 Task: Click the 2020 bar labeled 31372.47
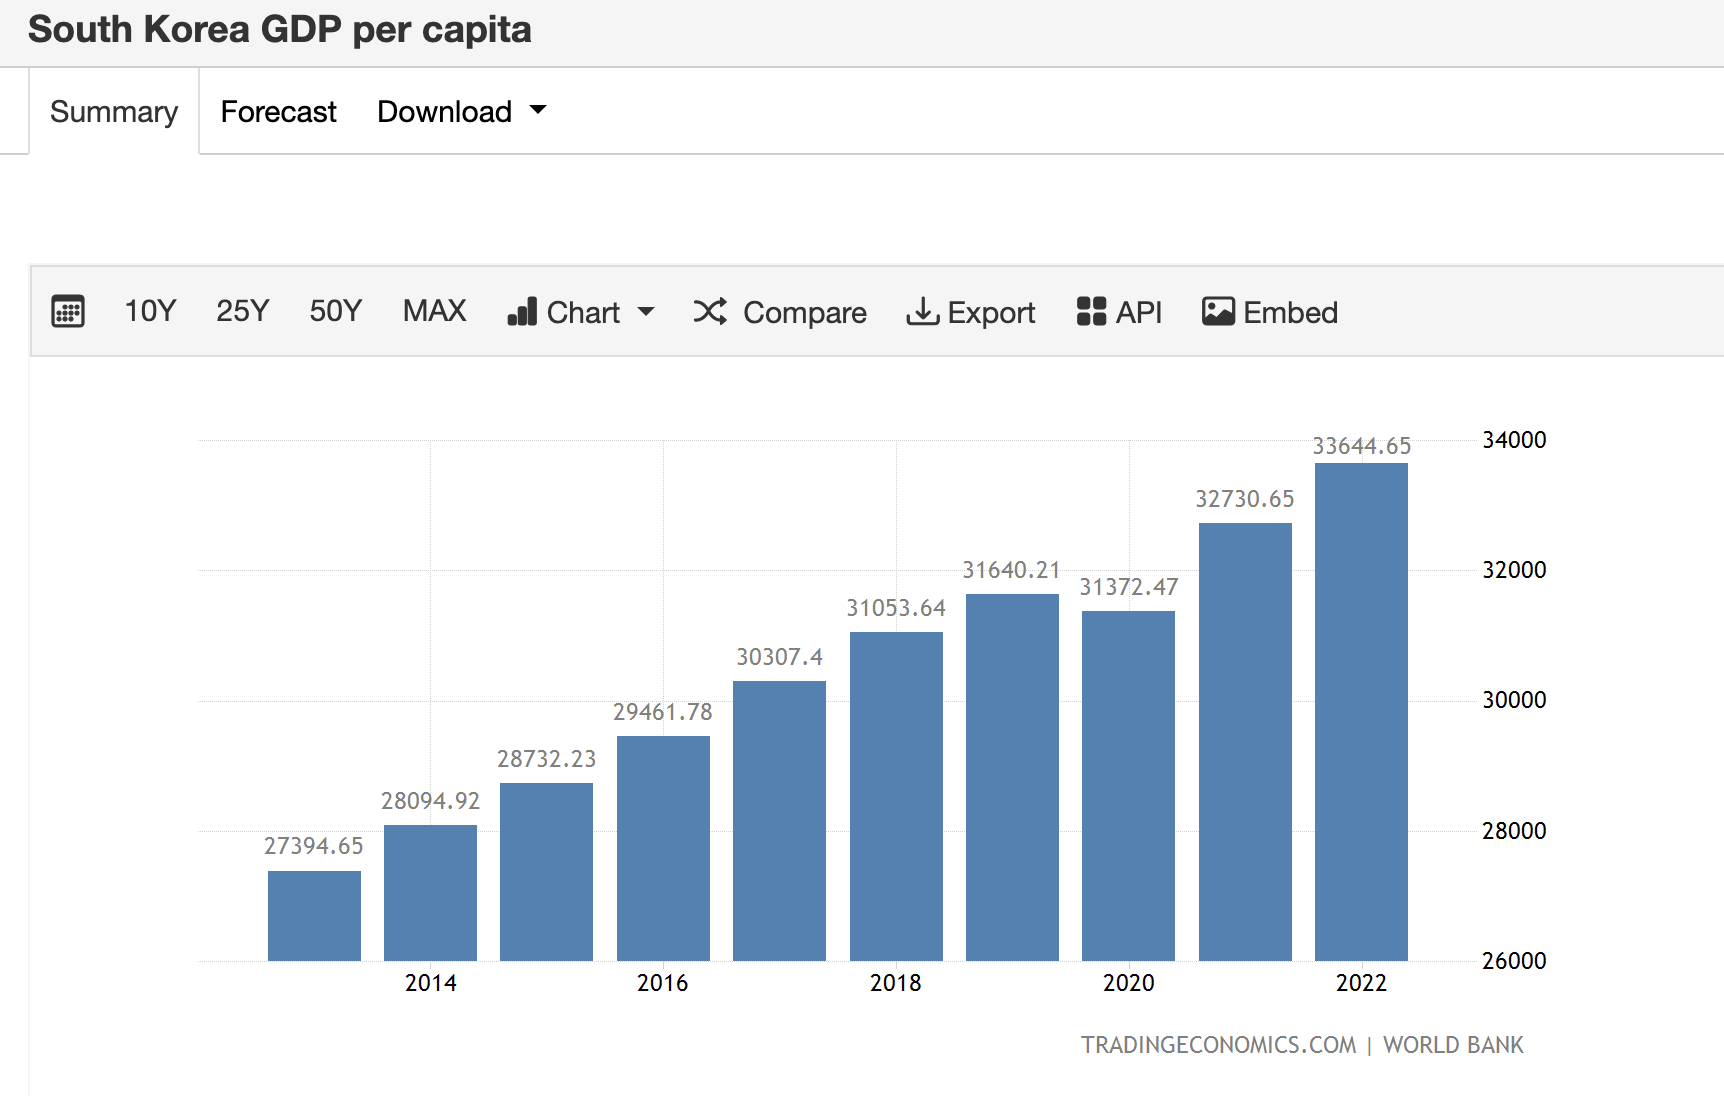1128,786
